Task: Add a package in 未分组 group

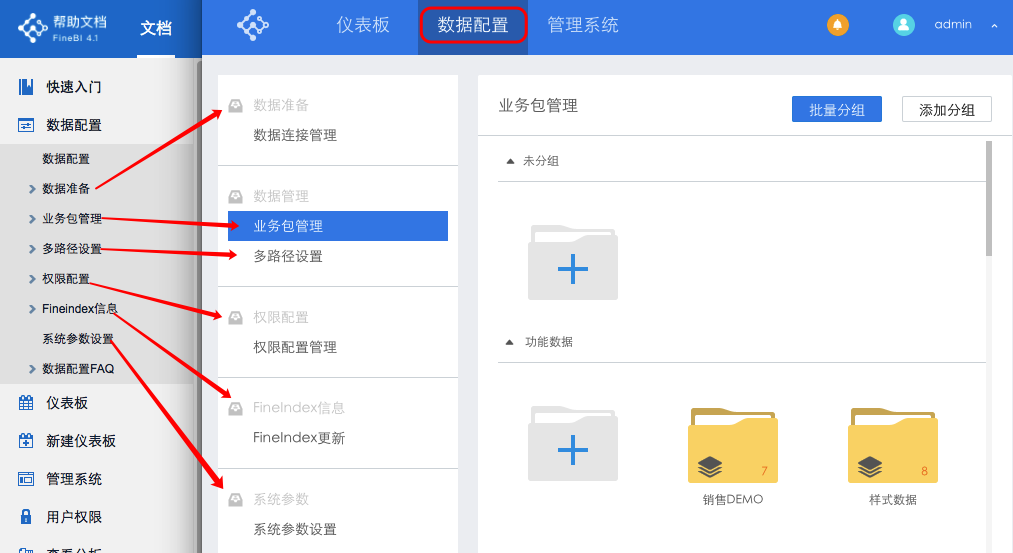Action: pos(572,262)
